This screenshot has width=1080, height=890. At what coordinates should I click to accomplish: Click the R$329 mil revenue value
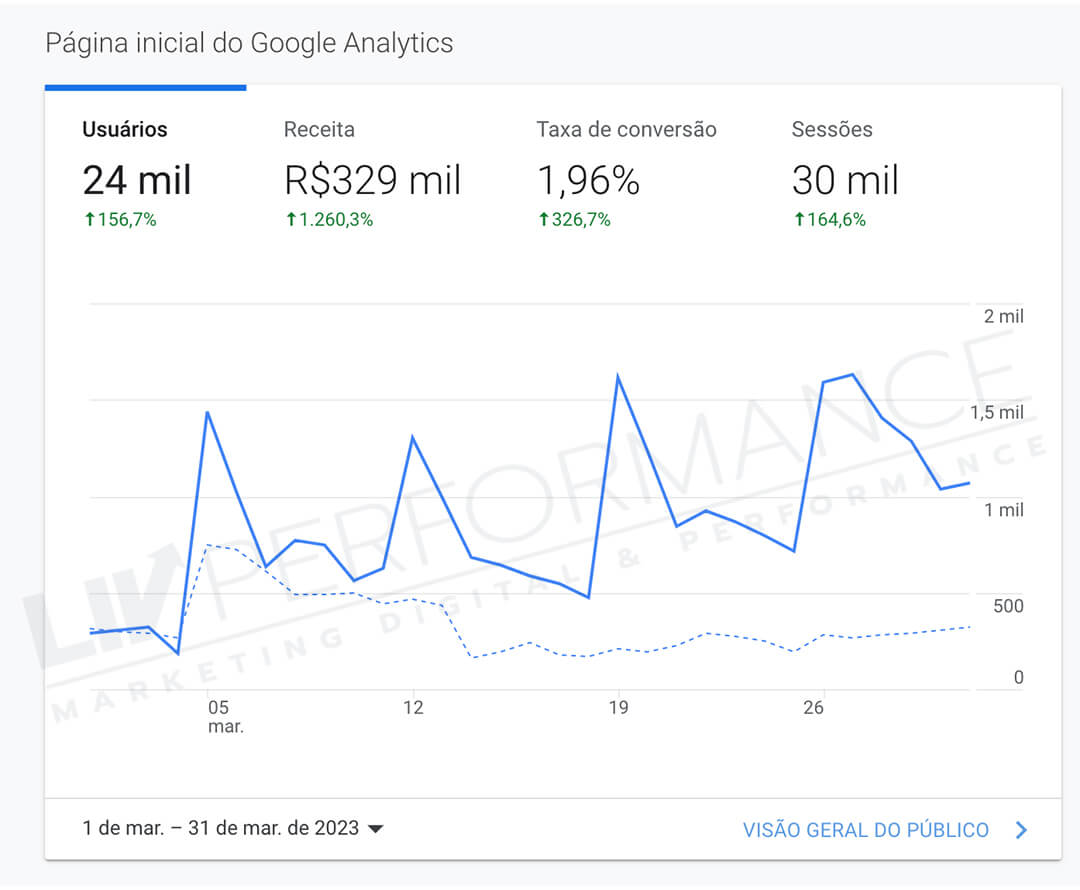372,180
